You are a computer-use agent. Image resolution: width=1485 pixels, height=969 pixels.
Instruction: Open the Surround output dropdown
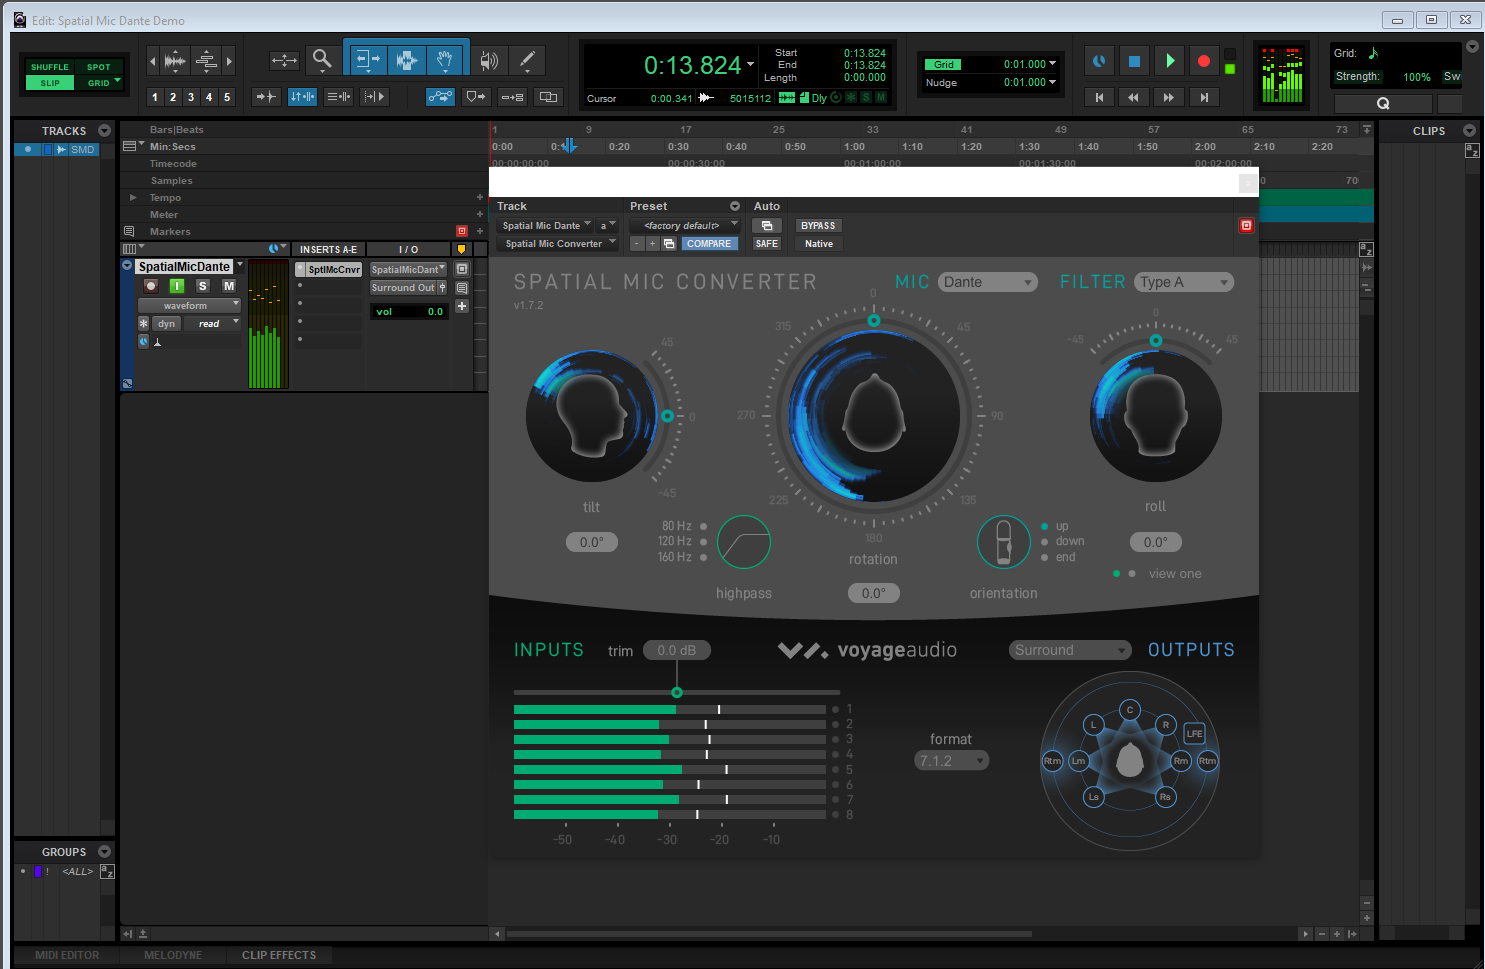click(1070, 650)
